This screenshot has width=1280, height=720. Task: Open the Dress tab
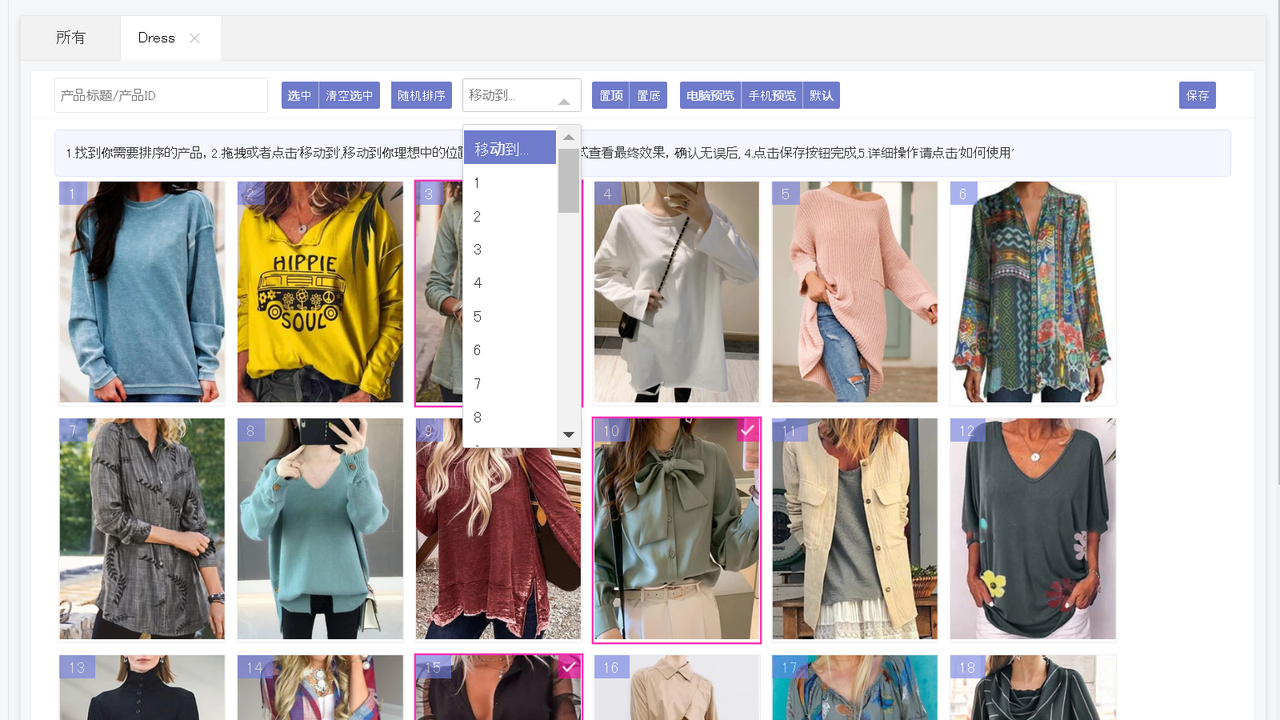[x=156, y=38]
